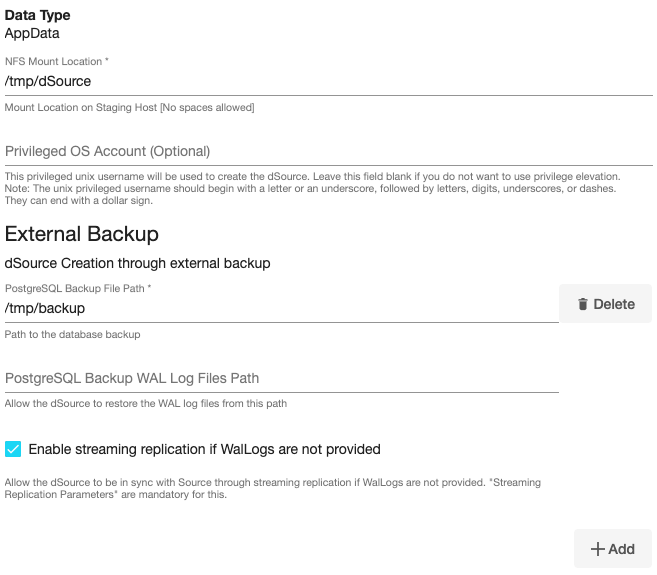This screenshot has height=575, width=657.
Task: Click the AppData value text
Action: point(33,33)
